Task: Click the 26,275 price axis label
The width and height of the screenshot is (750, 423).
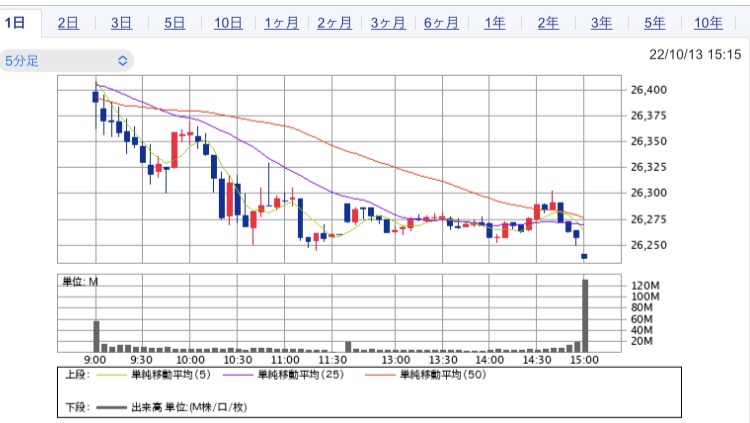Action: click(x=649, y=220)
